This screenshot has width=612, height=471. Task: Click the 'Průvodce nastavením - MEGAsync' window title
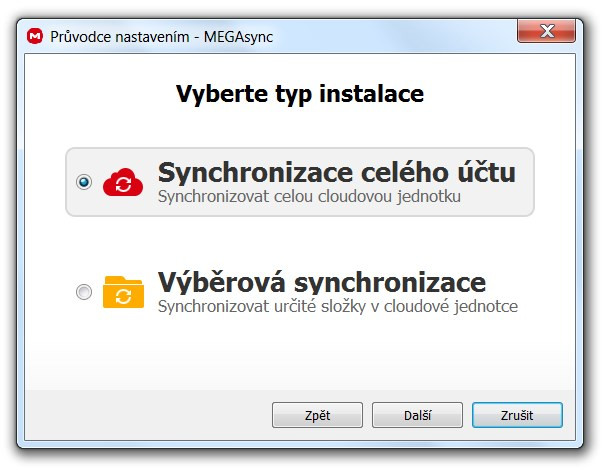162,37
